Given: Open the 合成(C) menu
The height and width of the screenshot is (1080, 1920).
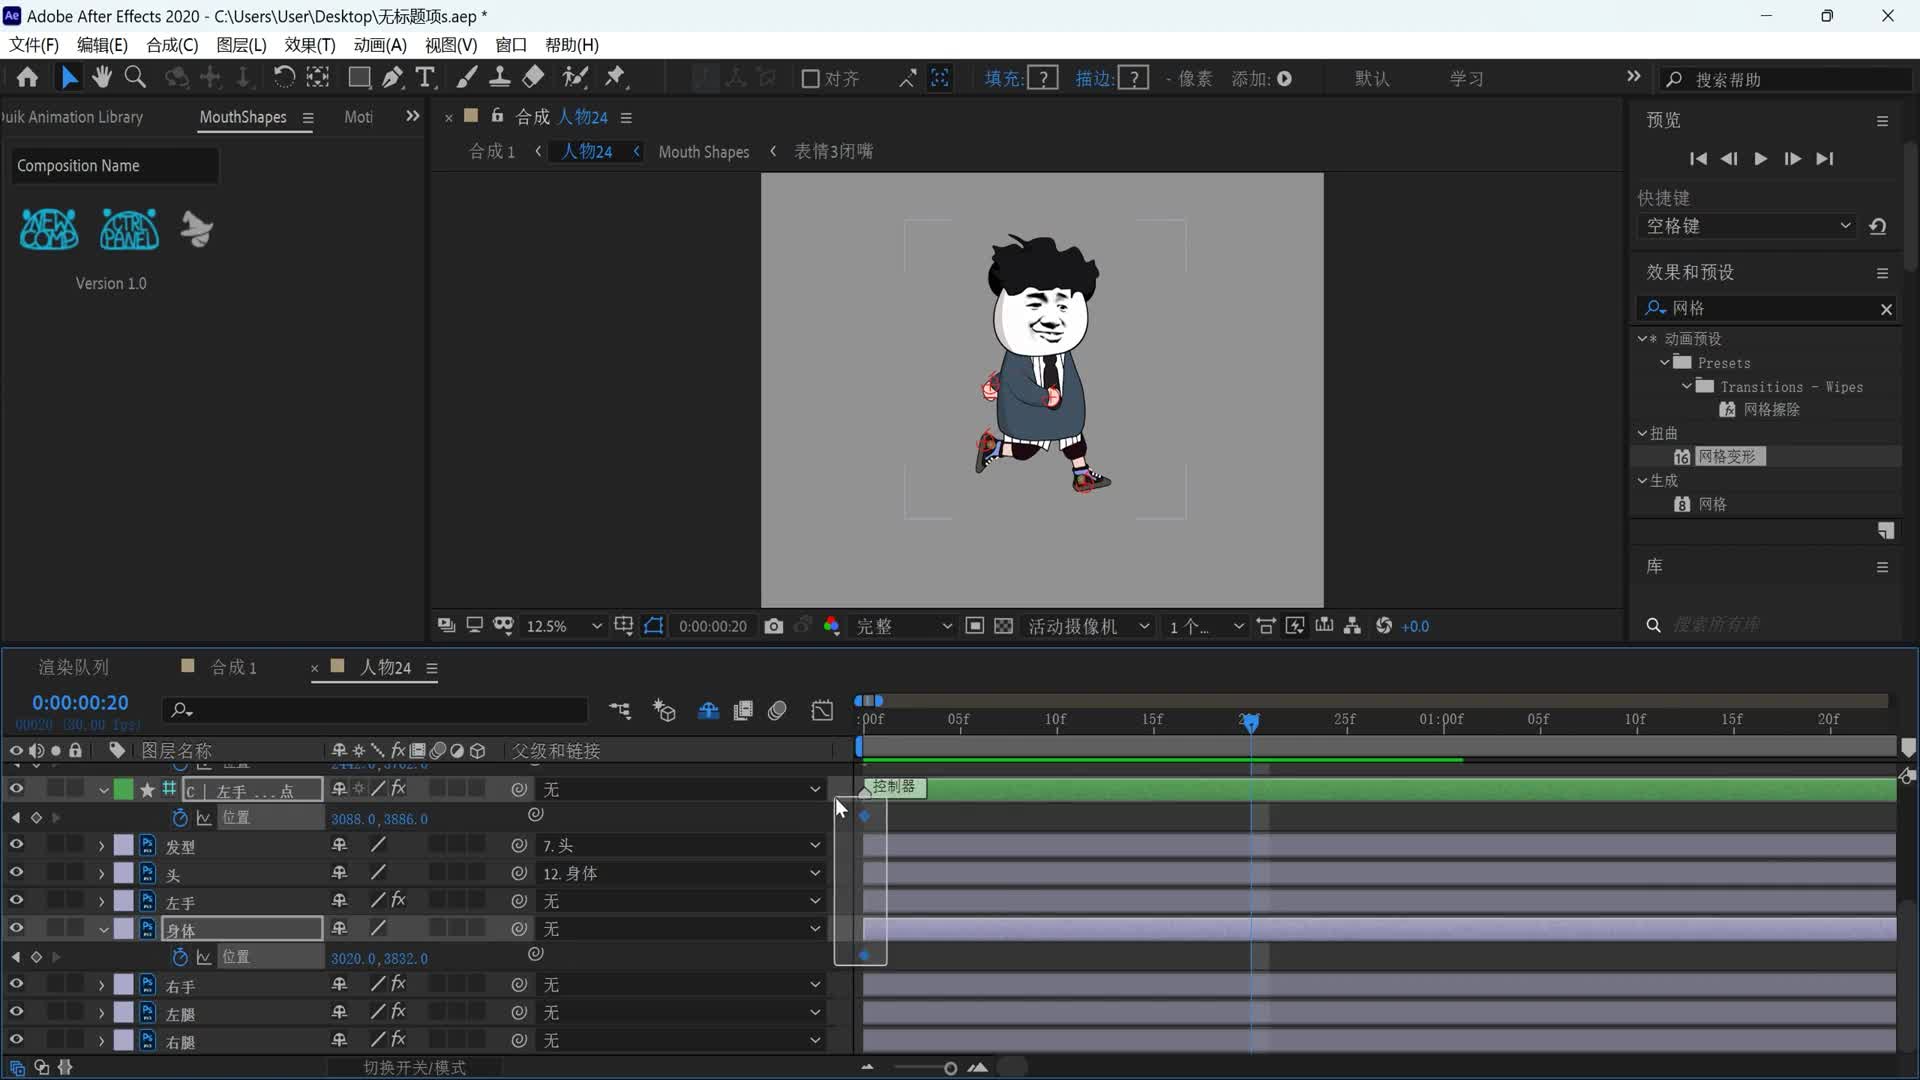Looking at the screenshot, I should (172, 45).
